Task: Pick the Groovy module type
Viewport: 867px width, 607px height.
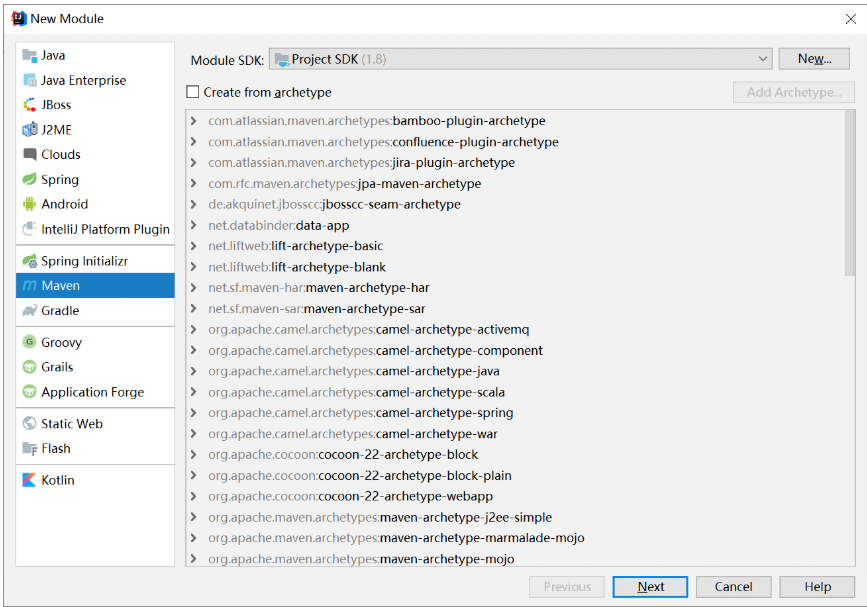Action: point(95,342)
